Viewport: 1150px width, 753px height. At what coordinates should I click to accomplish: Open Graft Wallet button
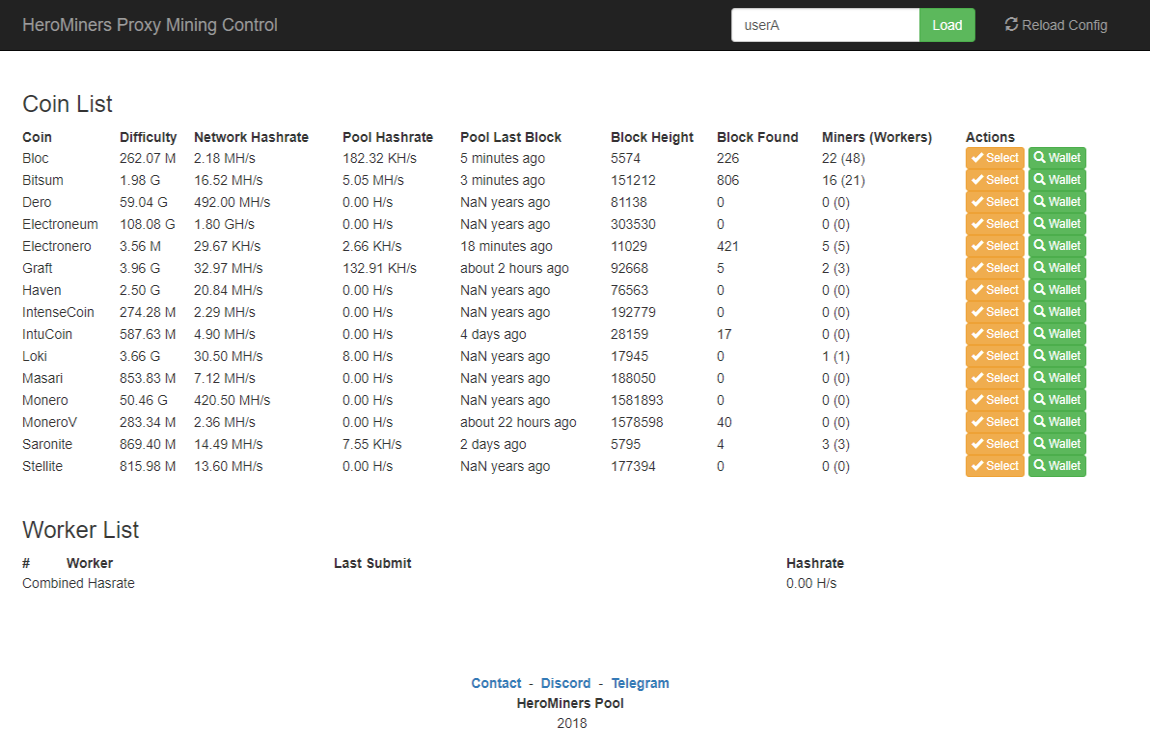(1057, 268)
